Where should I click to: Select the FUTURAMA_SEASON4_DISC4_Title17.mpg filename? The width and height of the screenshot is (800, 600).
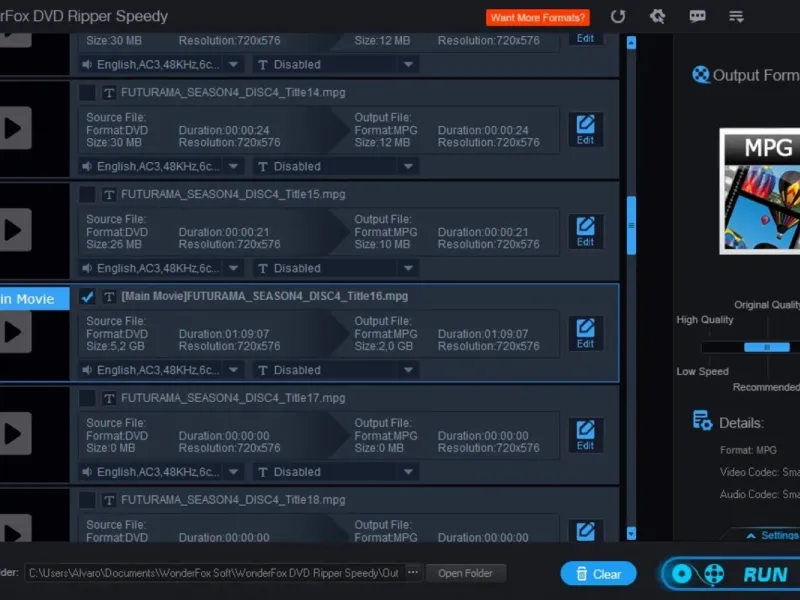[x=233, y=398]
